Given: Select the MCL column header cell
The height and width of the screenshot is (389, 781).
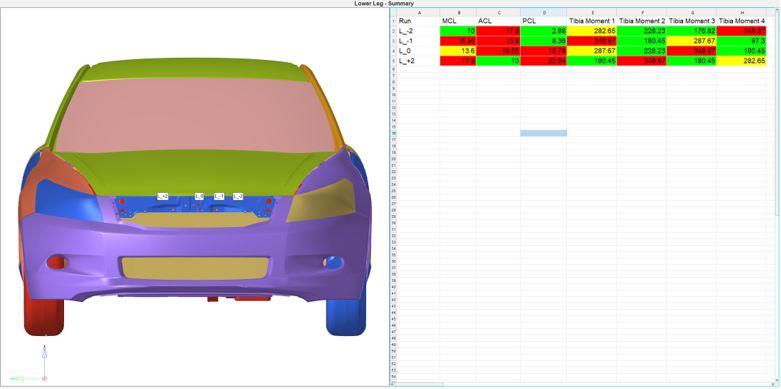Looking at the screenshot, I should (458, 21).
